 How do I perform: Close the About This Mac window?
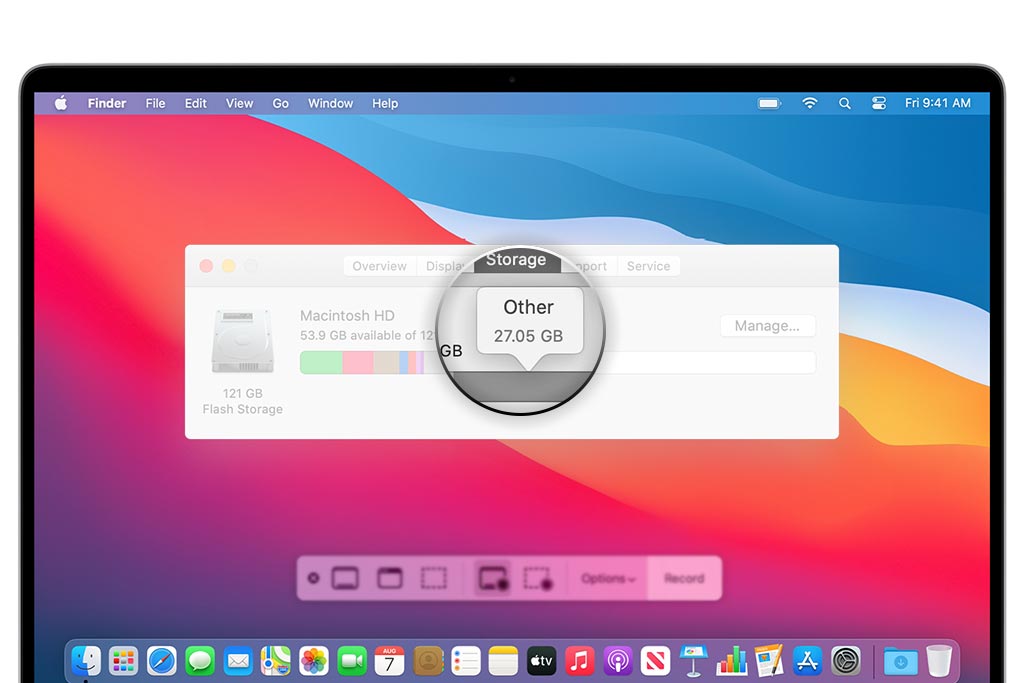(206, 266)
